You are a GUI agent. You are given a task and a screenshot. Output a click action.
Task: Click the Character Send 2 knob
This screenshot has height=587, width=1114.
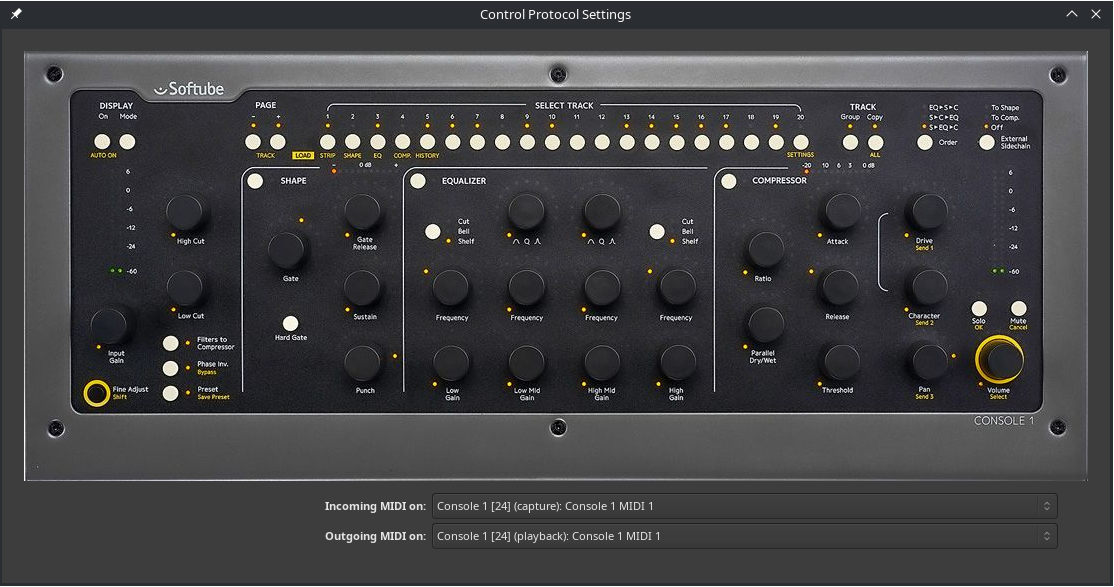point(928,287)
